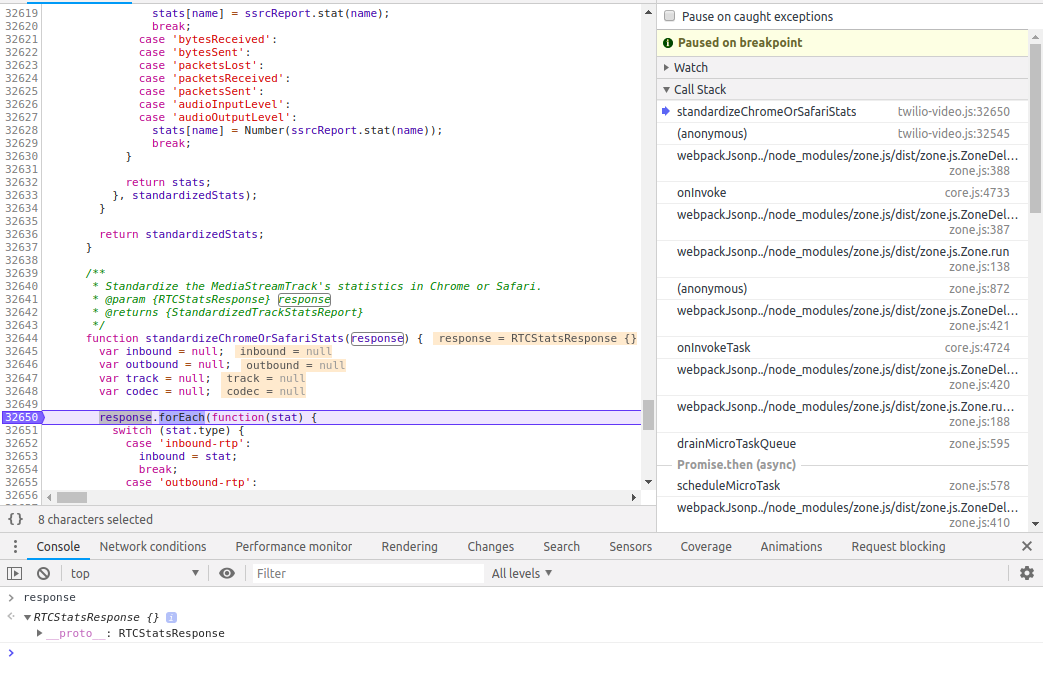Show console sidebar icon
This screenshot has width=1043, height=692.
pos(15,574)
